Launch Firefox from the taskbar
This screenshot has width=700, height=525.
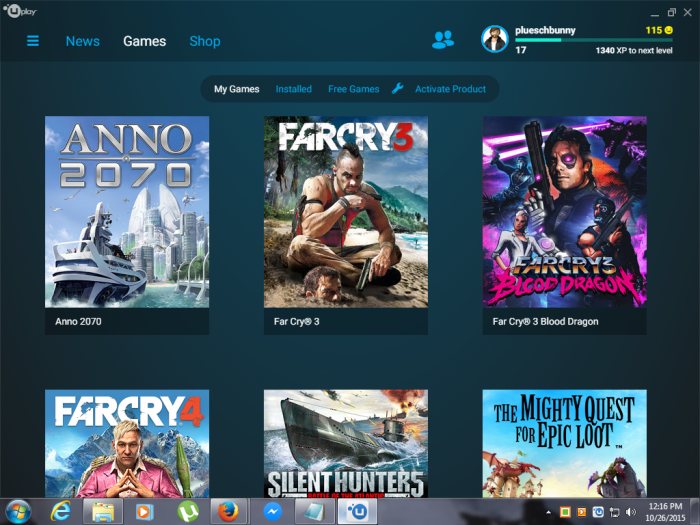[x=228, y=512]
